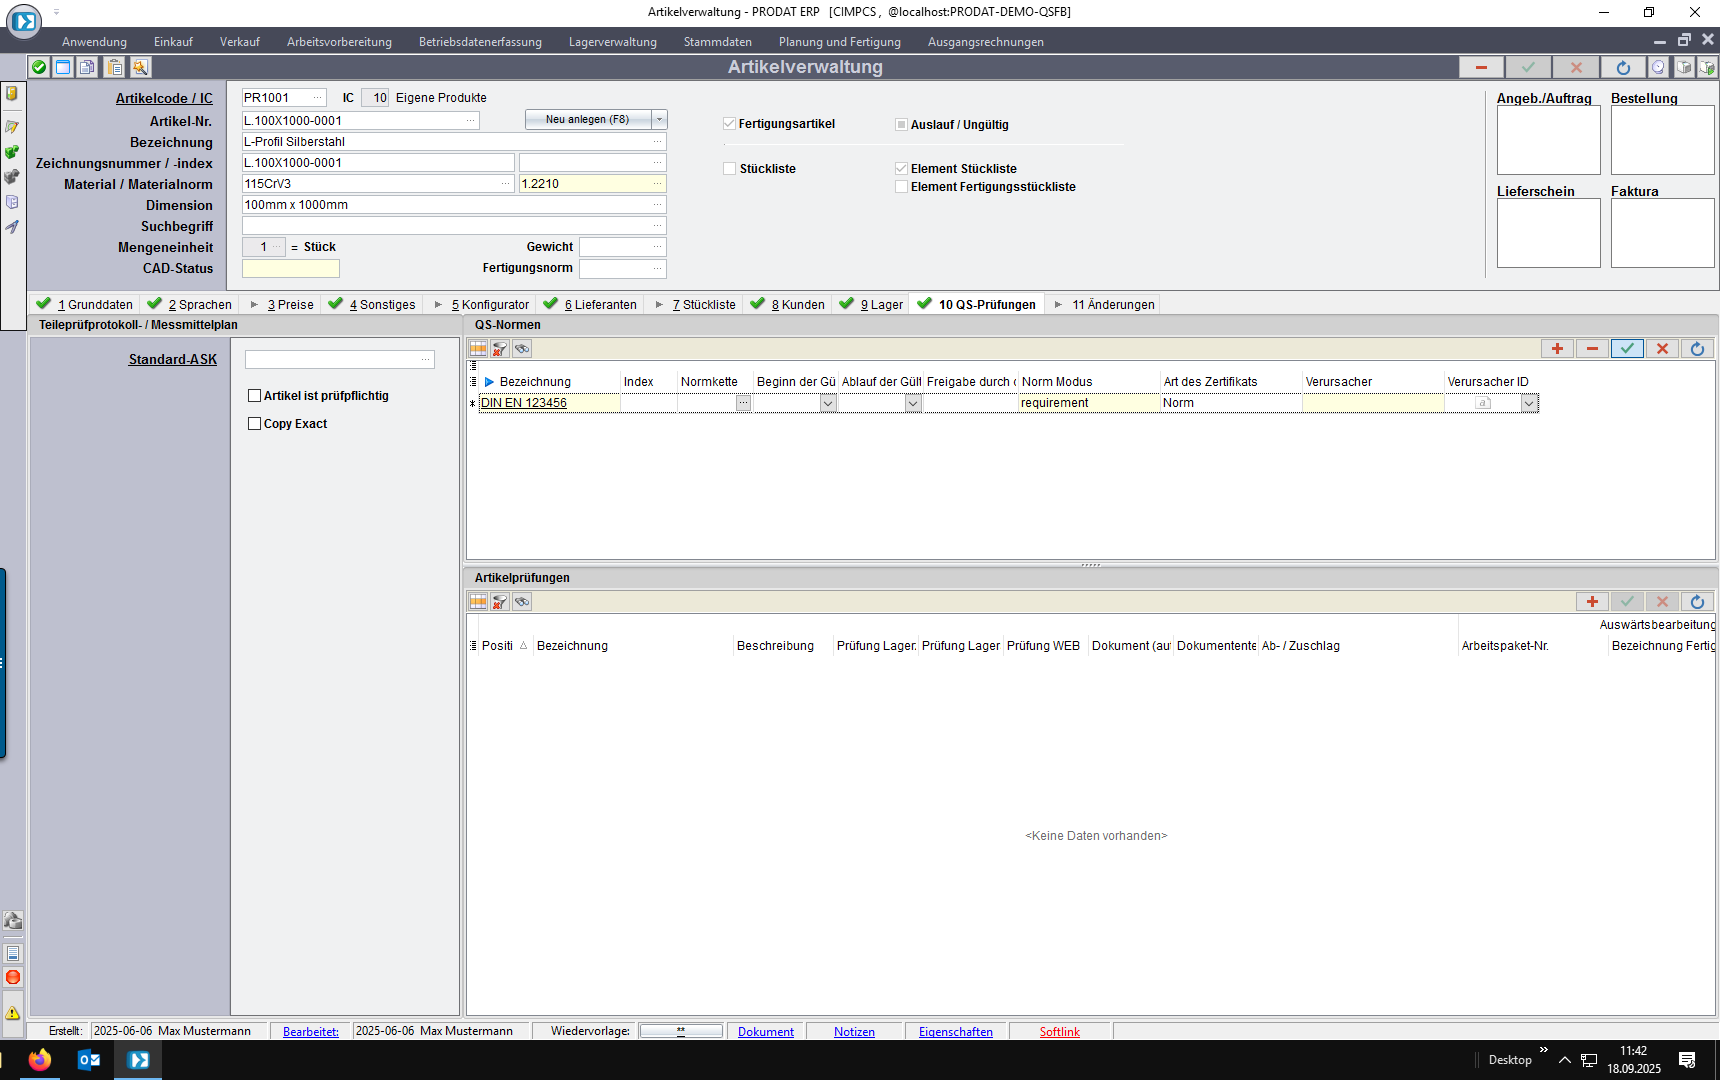This screenshot has height=1080, width=1720.
Task: Add a new QS-Normen row with plus
Action: [x=1557, y=349]
